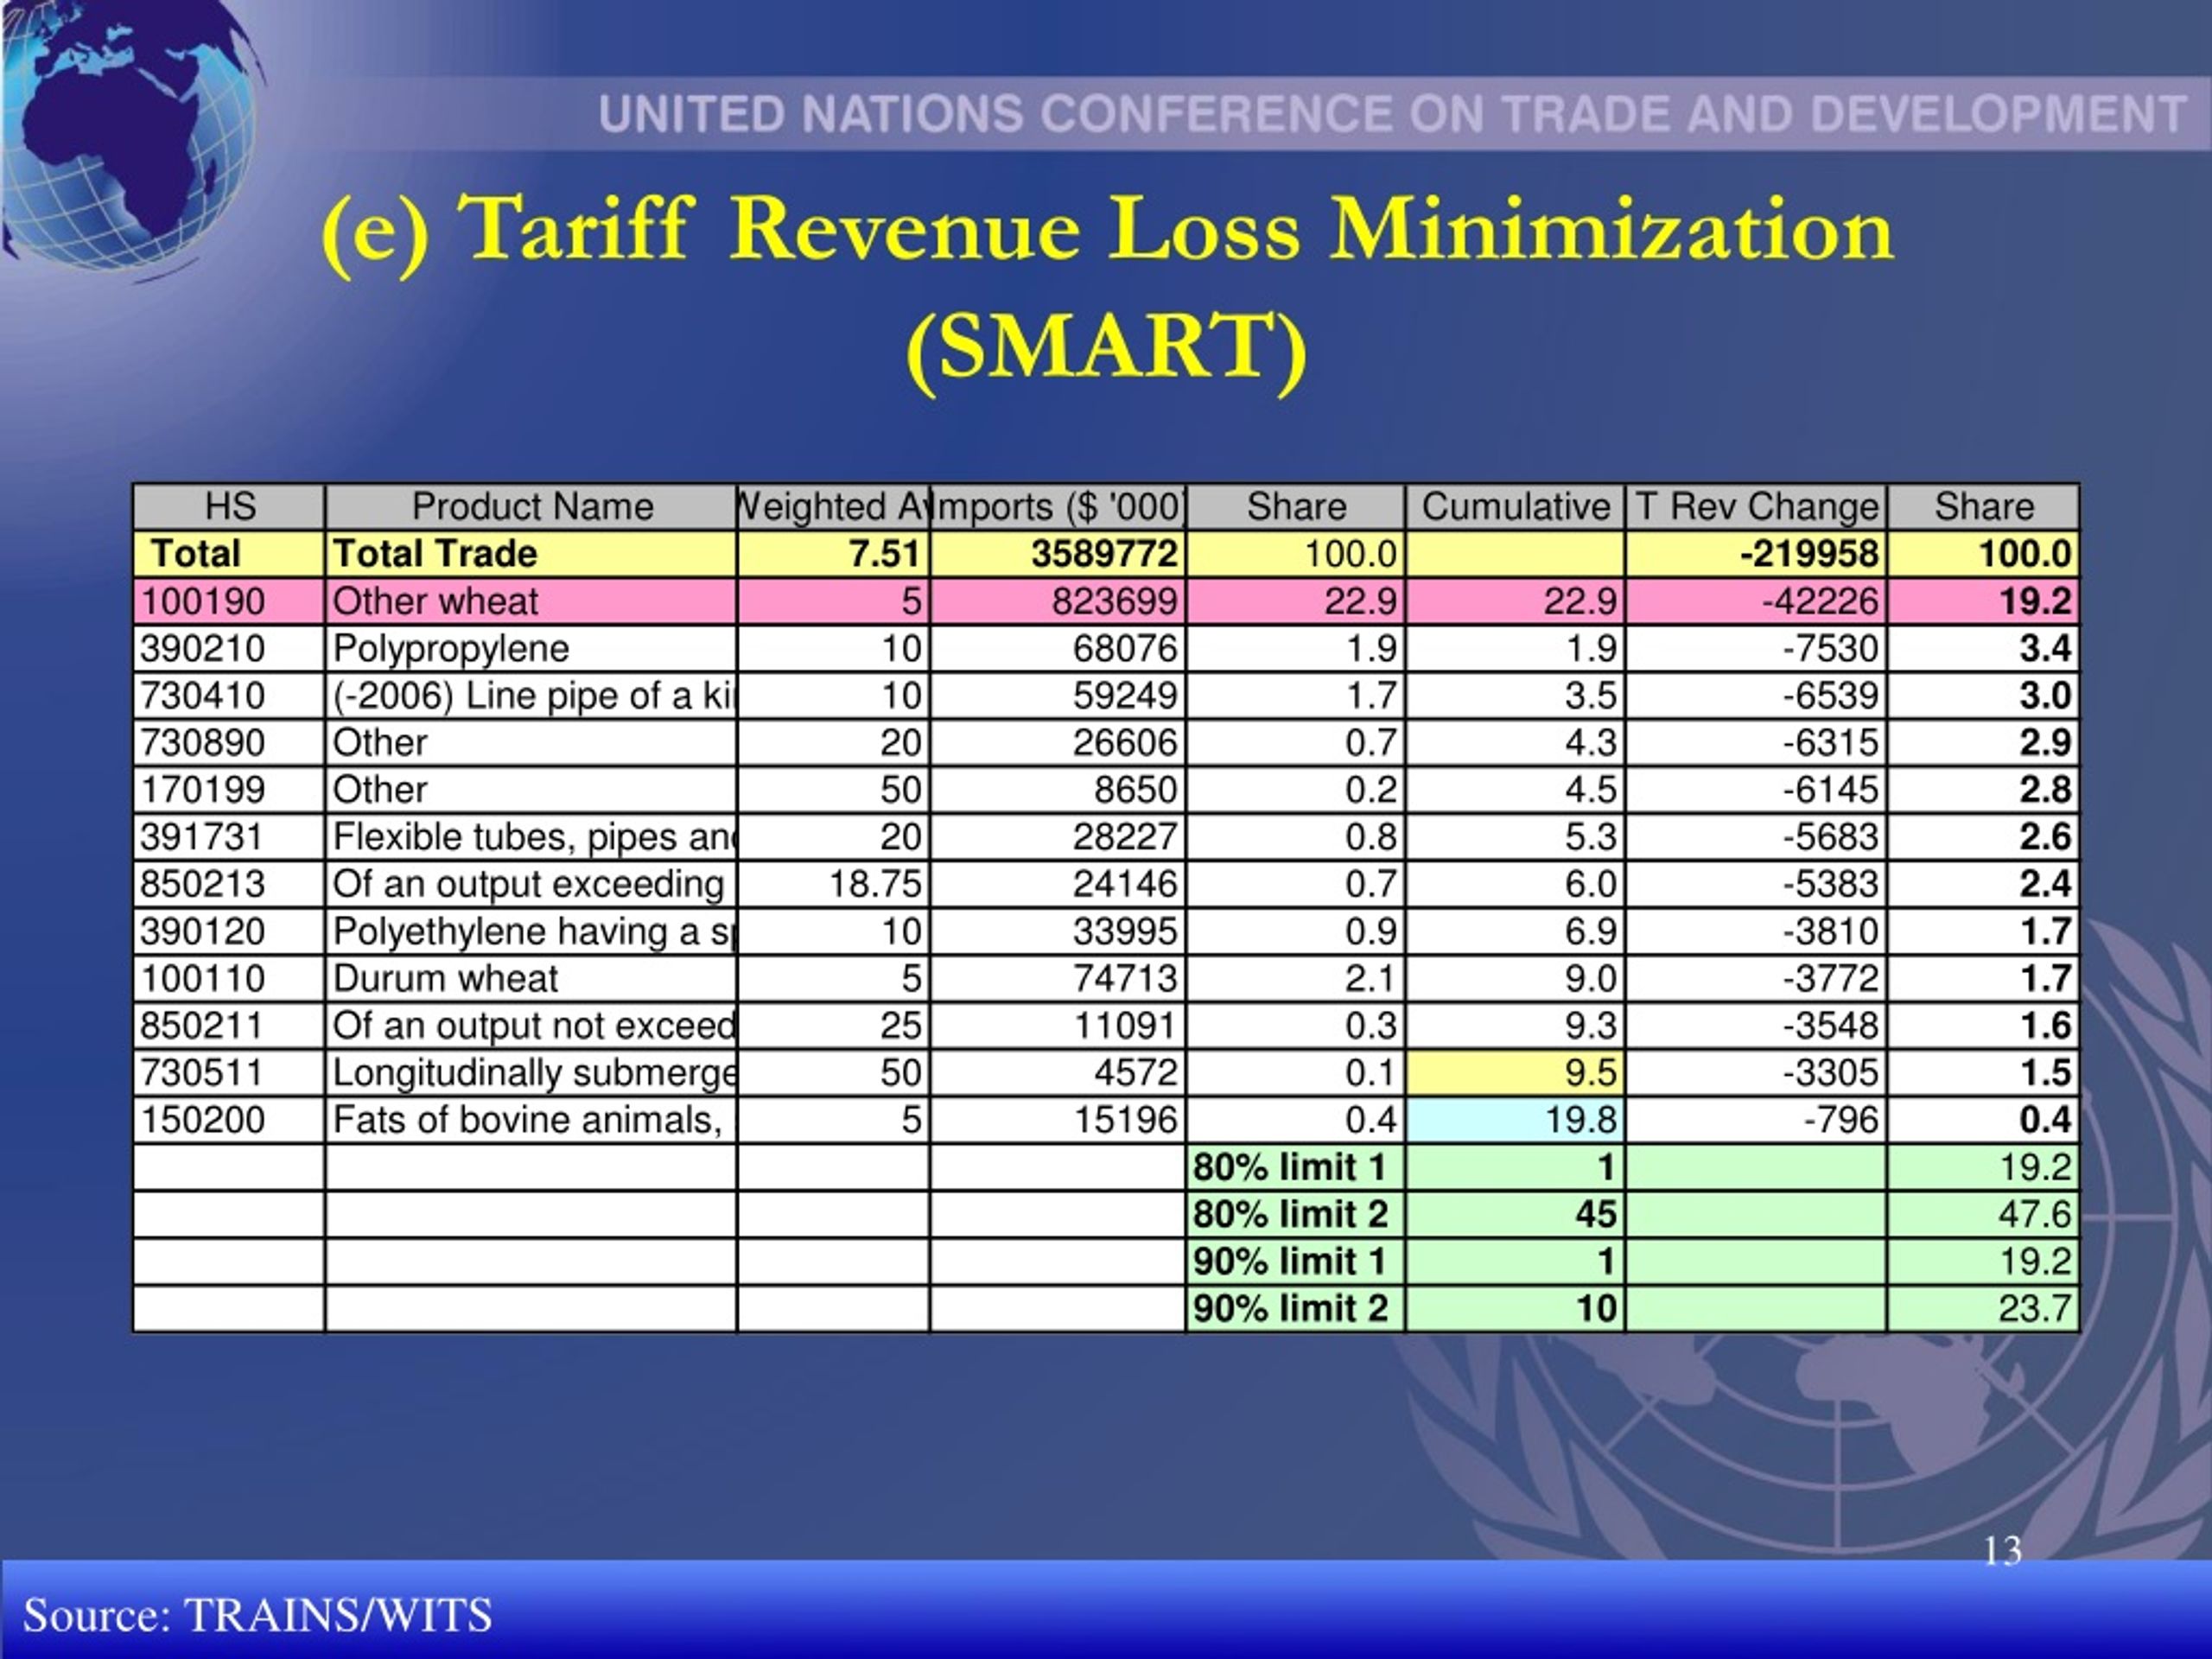Click revenue change -796

pos(1756,1119)
